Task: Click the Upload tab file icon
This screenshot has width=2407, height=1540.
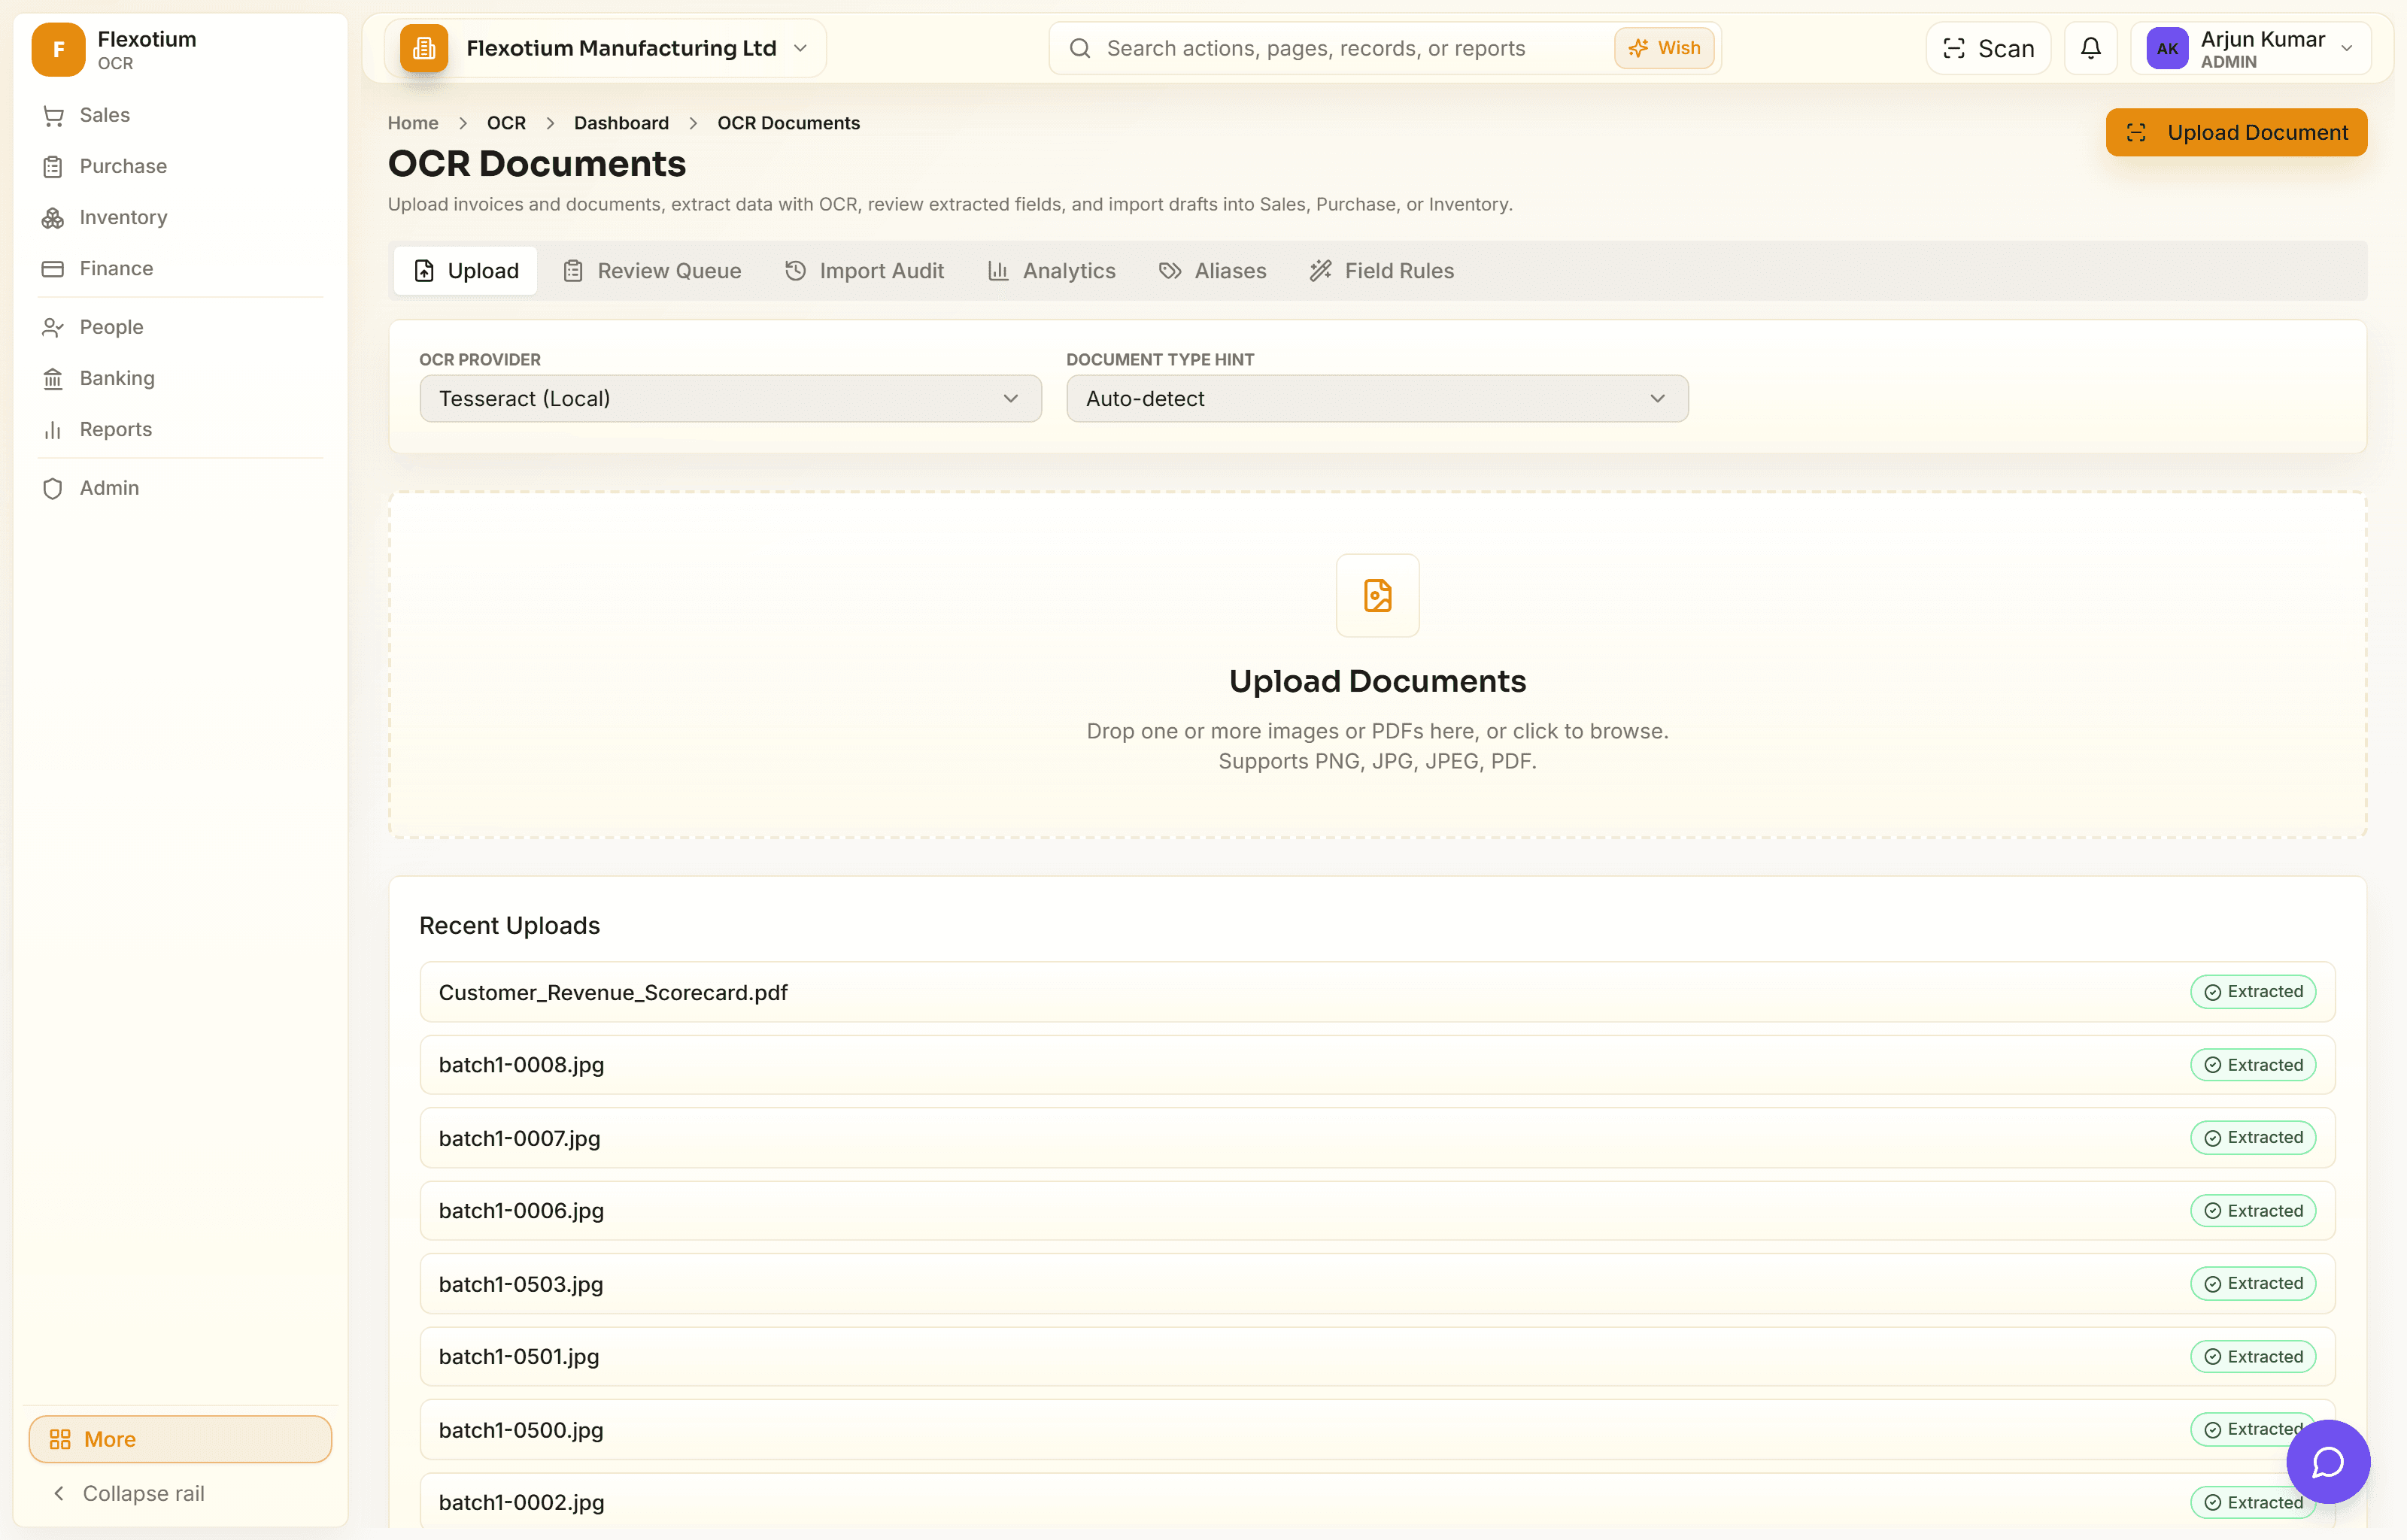Action: click(x=424, y=271)
